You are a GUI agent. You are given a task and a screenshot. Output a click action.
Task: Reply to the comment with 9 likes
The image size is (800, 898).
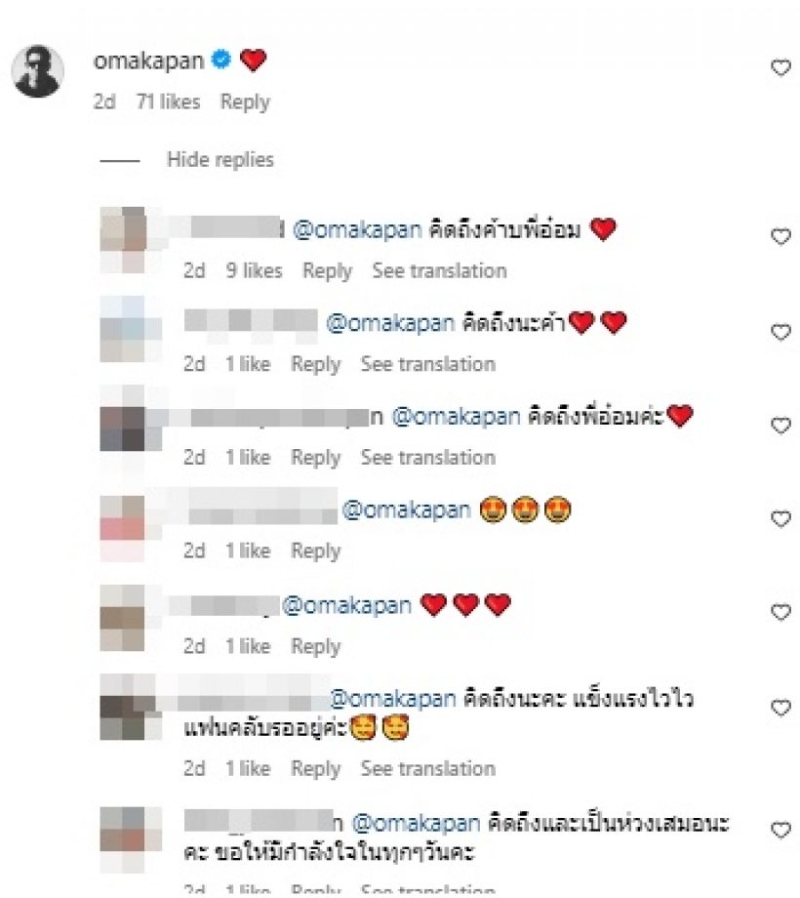[x=327, y=270]
